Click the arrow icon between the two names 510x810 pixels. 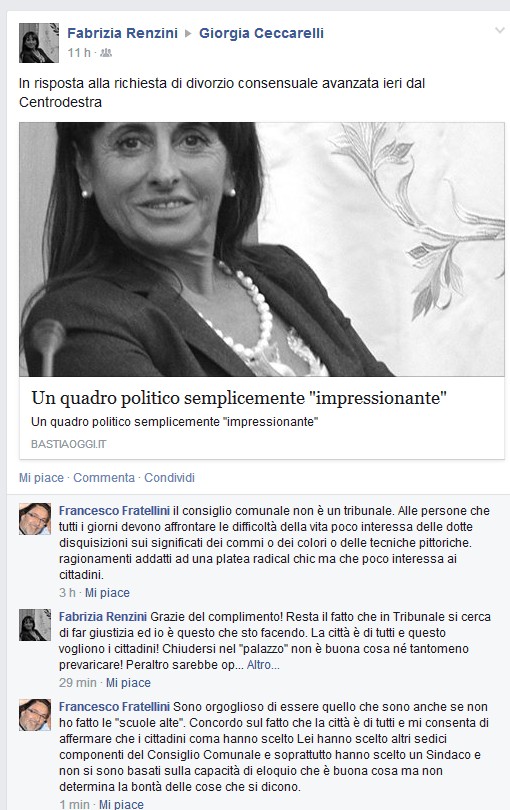tap(188, 34)
